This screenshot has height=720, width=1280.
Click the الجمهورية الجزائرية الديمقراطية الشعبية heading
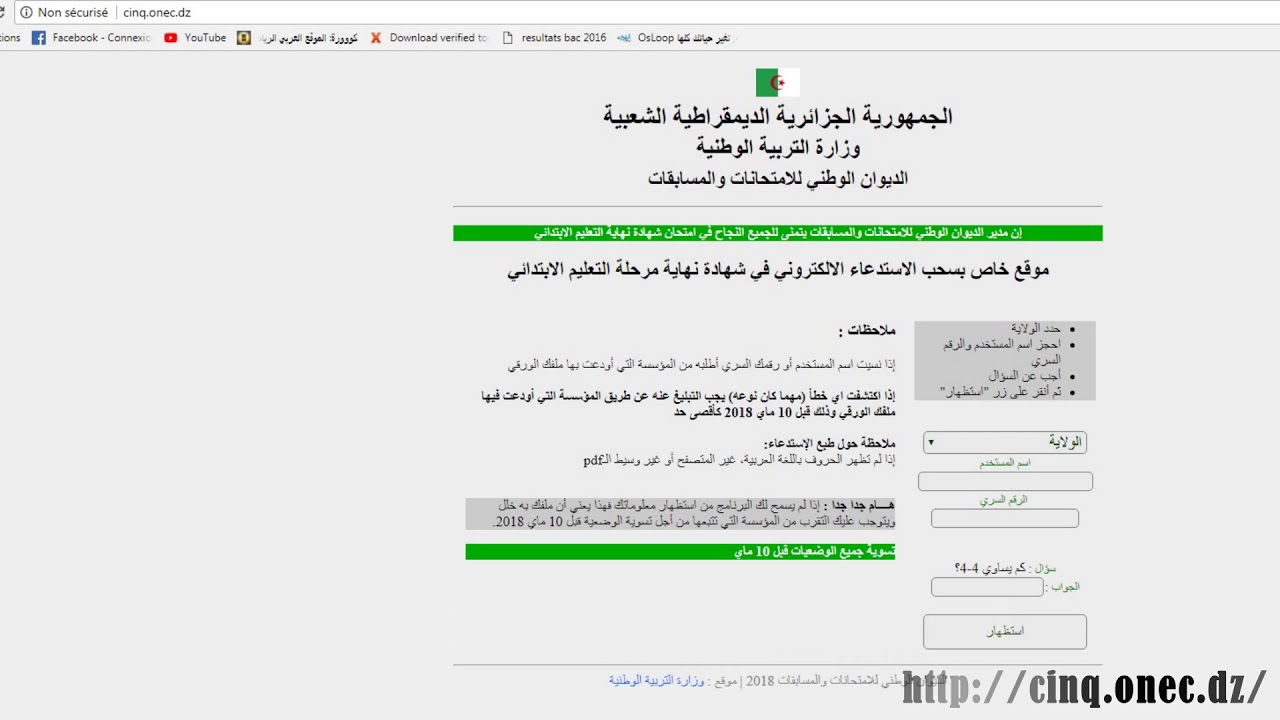click(x=778, y=116)
